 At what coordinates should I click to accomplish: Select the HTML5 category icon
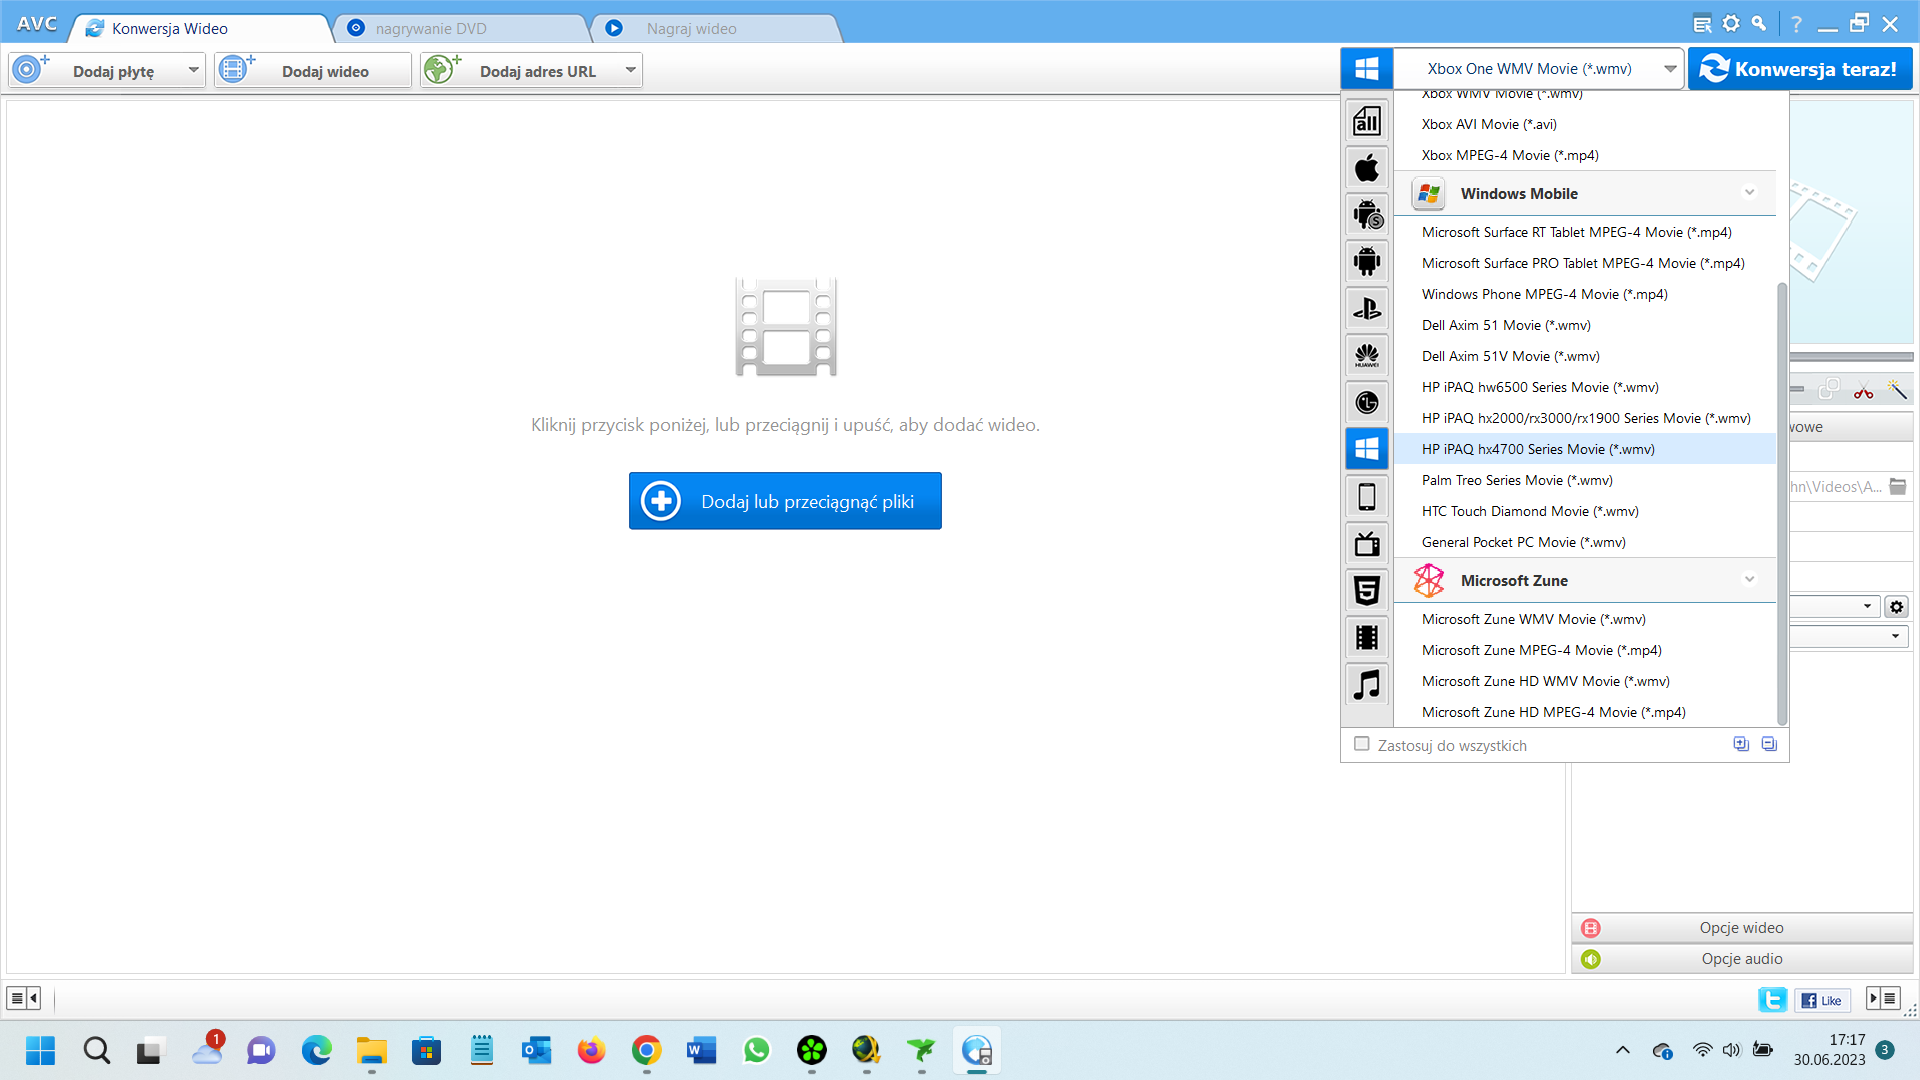(1367, 590)
